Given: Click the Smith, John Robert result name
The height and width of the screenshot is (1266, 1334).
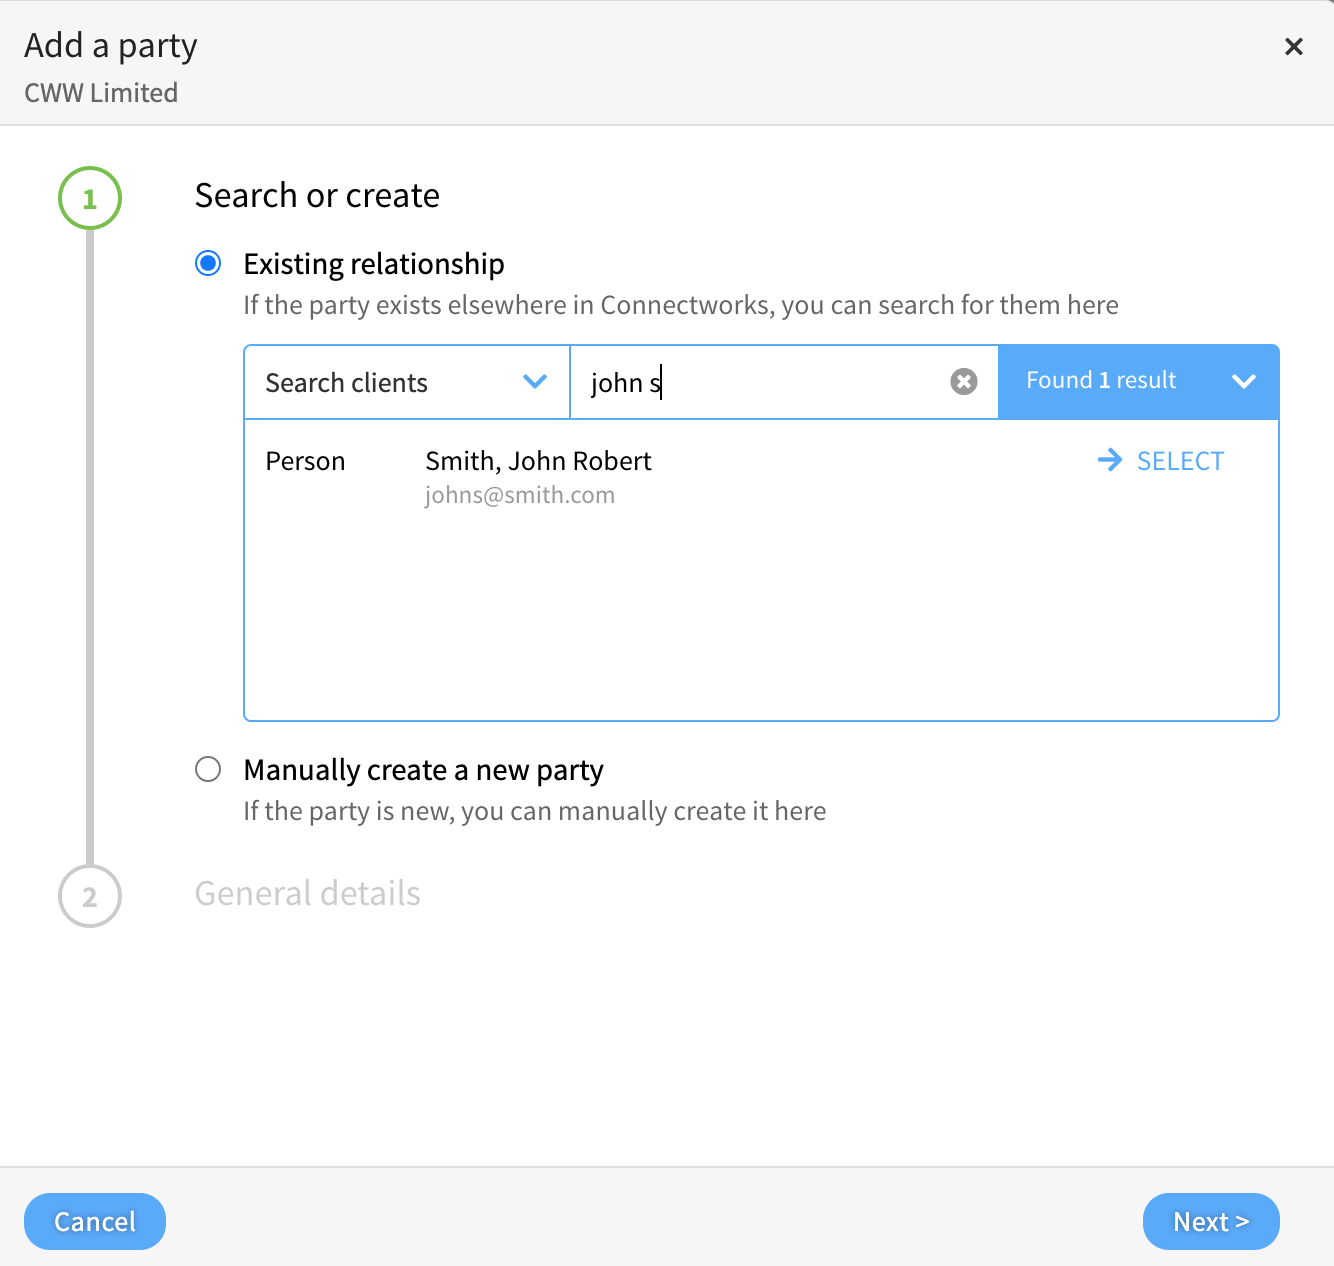Looking at the screenshot, I should point(538,461).
